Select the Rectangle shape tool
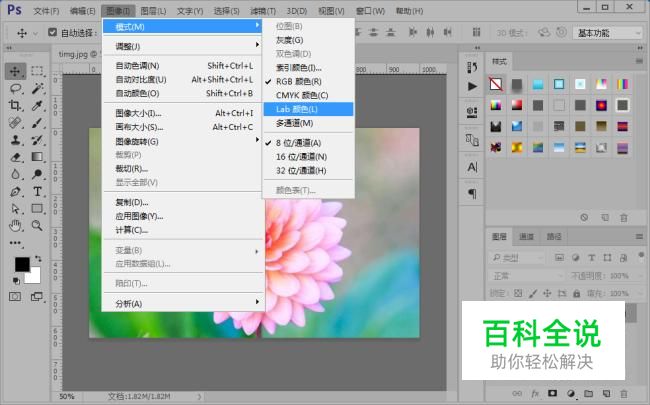The height and width of the screenshot is (405, 650). (37, 209)
